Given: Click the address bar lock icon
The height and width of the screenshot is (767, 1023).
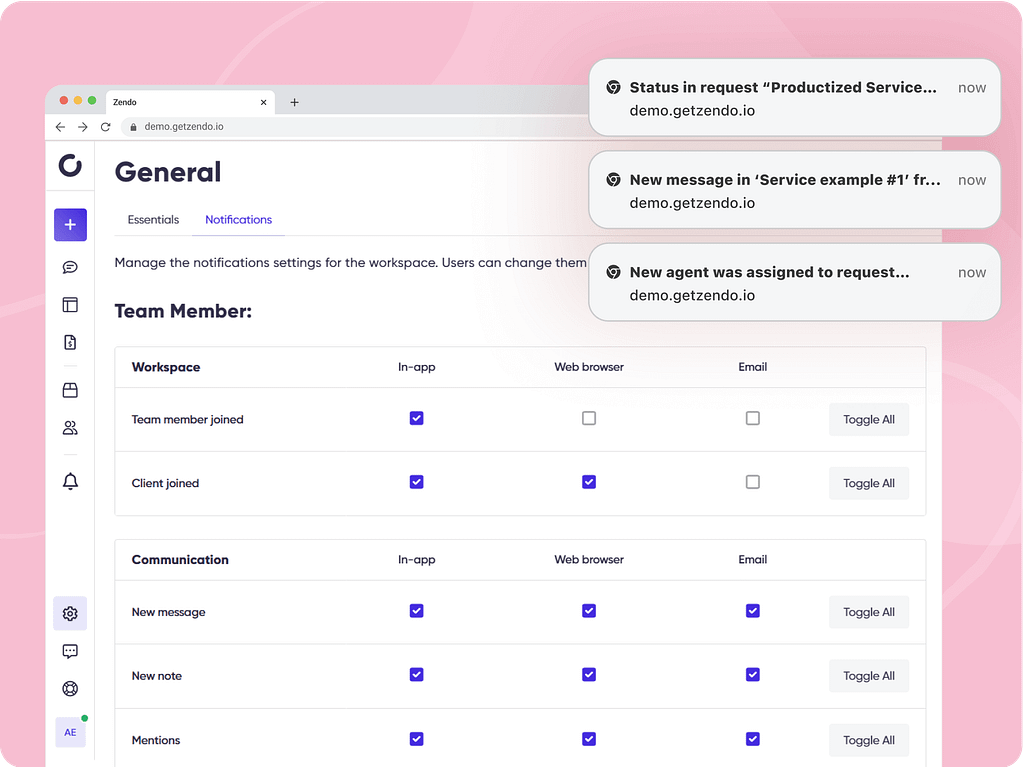Looking at the screenshot, I should (x=133, y=127).
